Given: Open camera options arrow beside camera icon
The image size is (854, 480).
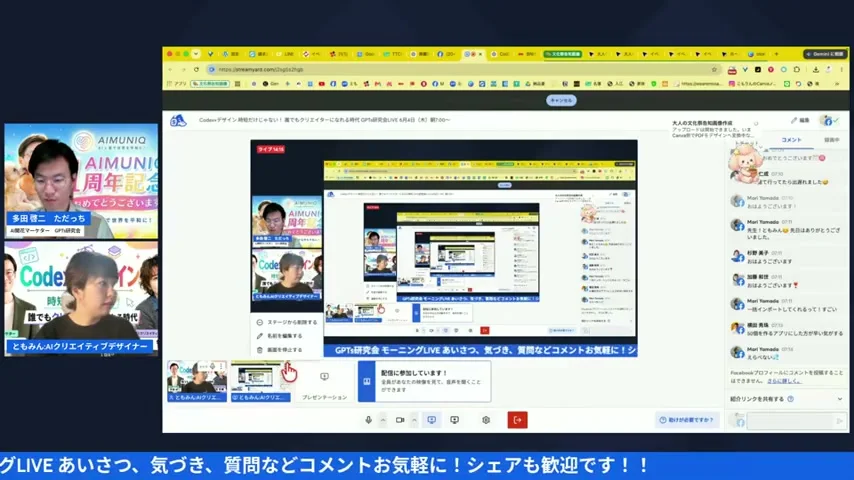Looking at the screenshot, I should point(414,420).
